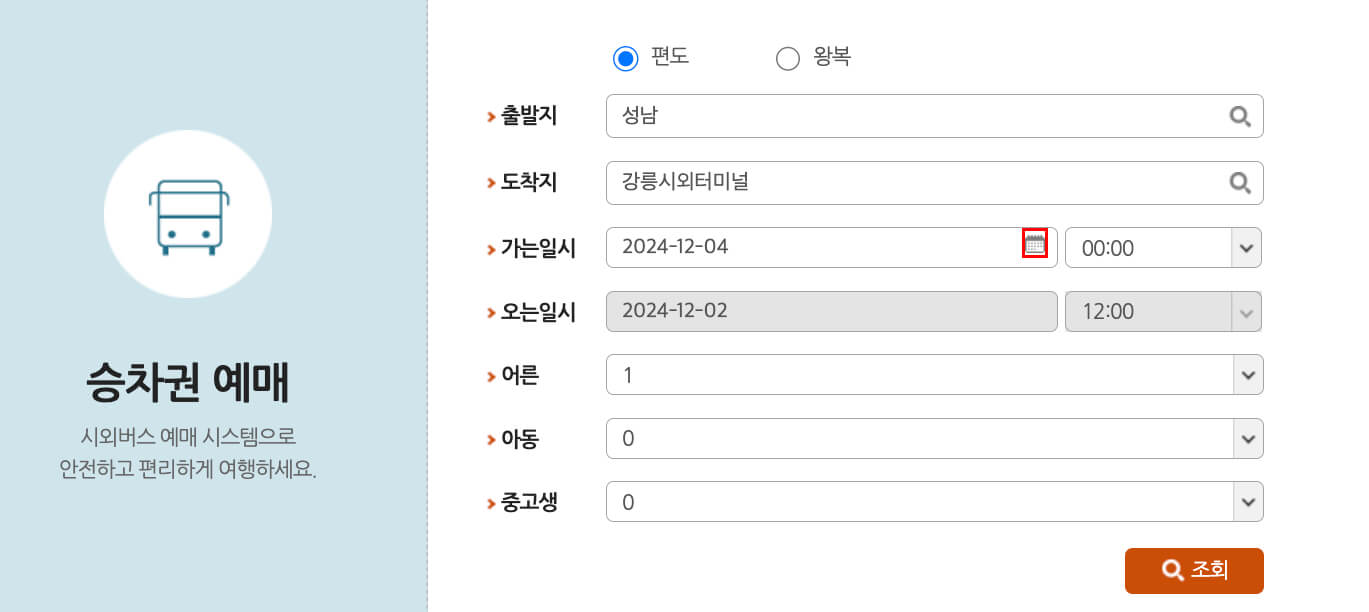The height and width of the screenshot is (612, 1369).
Task: Click the search magnifier in the 도착지 field
Action: tap(1240, 183)
